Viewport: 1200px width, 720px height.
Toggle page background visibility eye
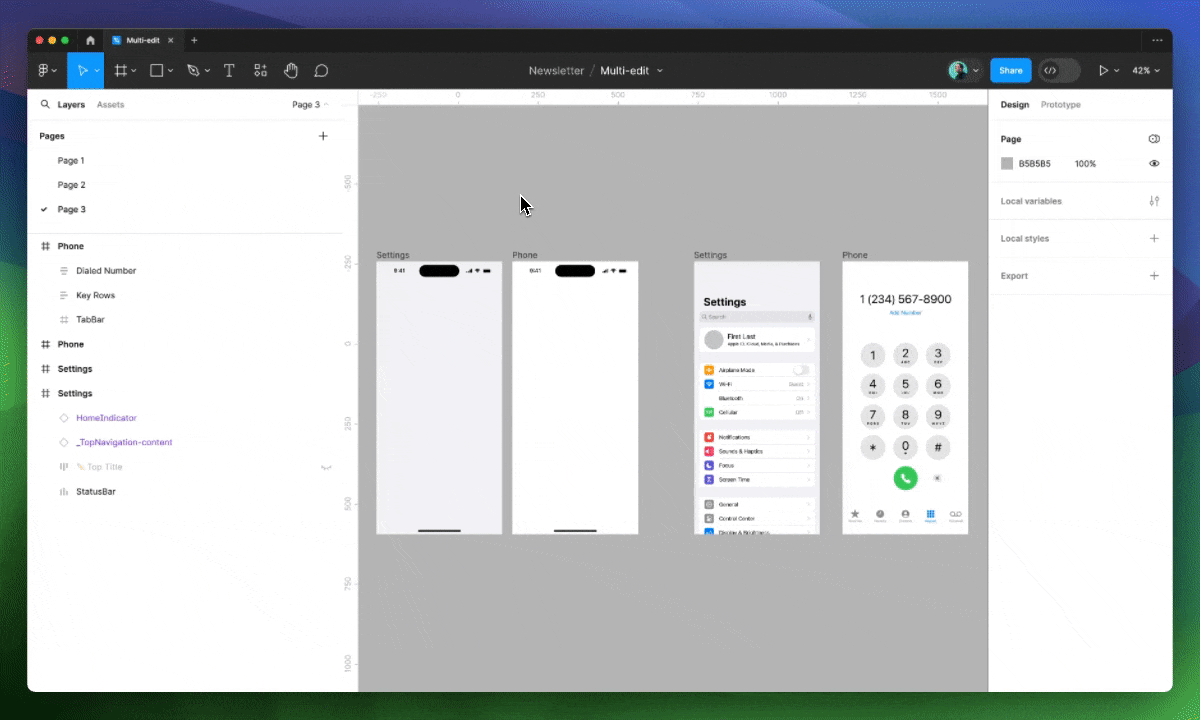point(1154,163)
